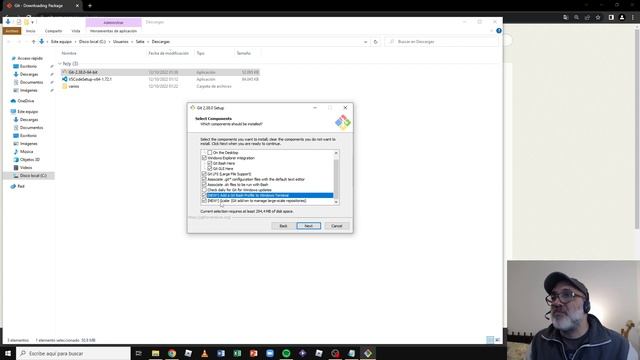Select the Git-2.38.0-64-bit file
This screenshot has height=360, width=640.
pos(160,72)
